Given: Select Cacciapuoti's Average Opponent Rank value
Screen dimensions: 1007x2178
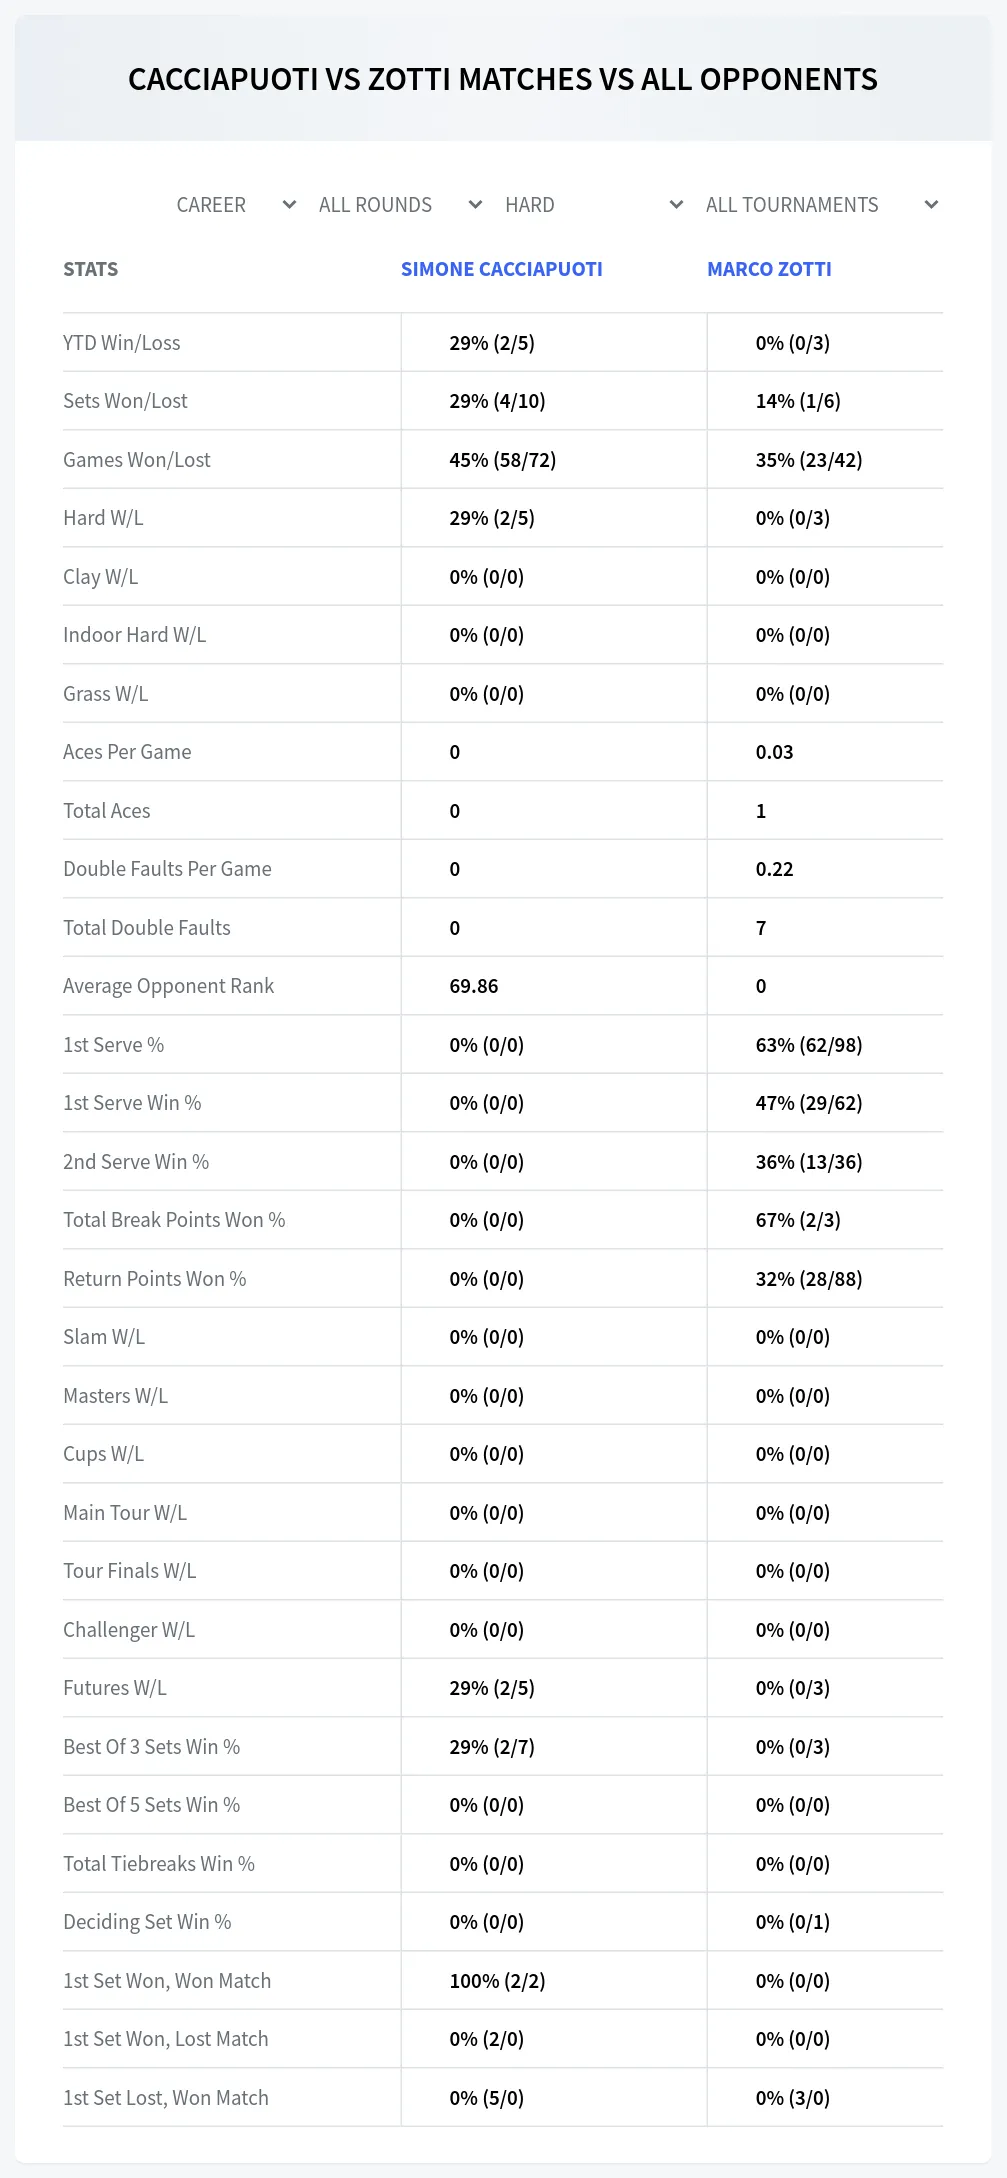Looking at the screenshot, I should [x=474, y=986].
